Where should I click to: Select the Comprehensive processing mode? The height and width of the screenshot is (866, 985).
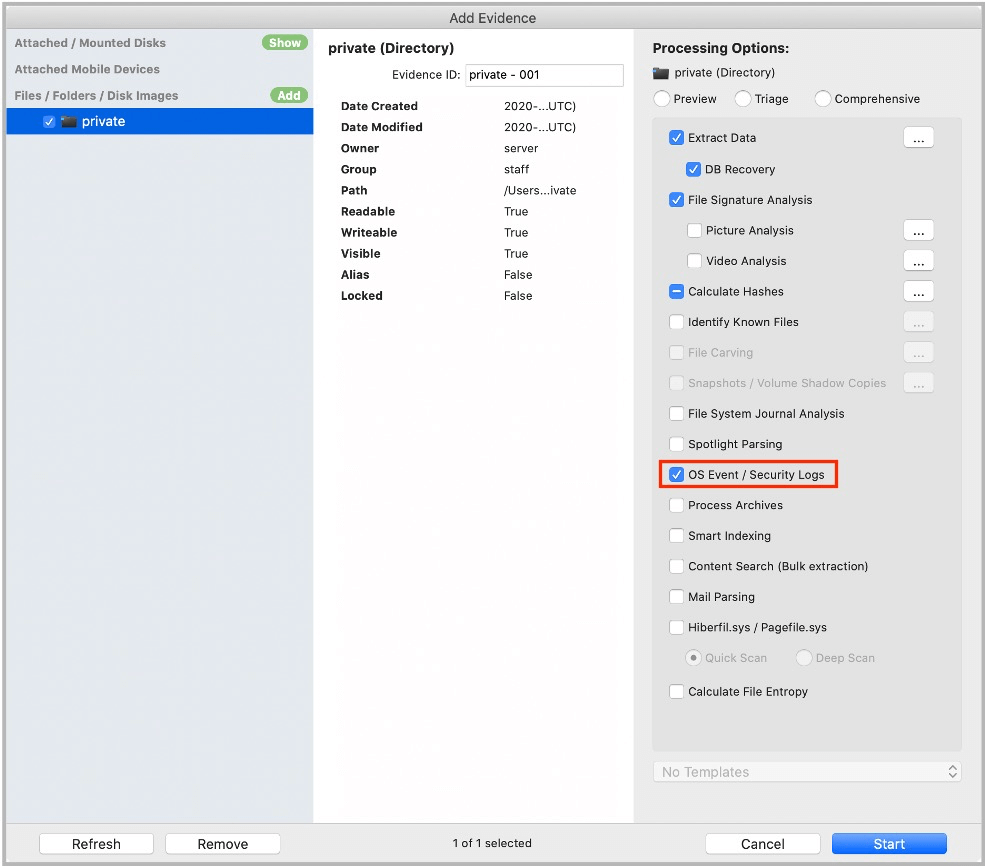(822, 99)
